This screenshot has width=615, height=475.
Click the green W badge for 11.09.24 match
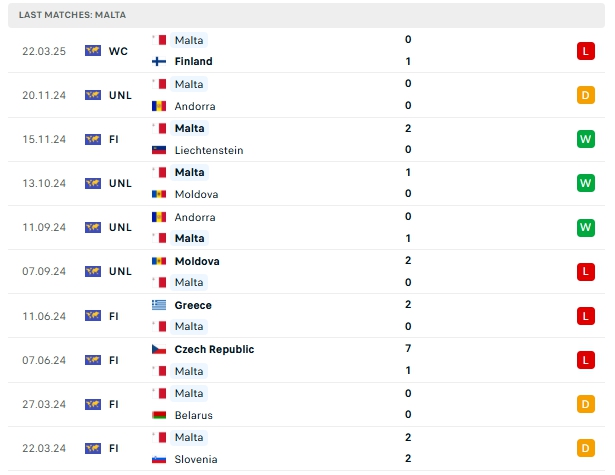coord(586,227)
